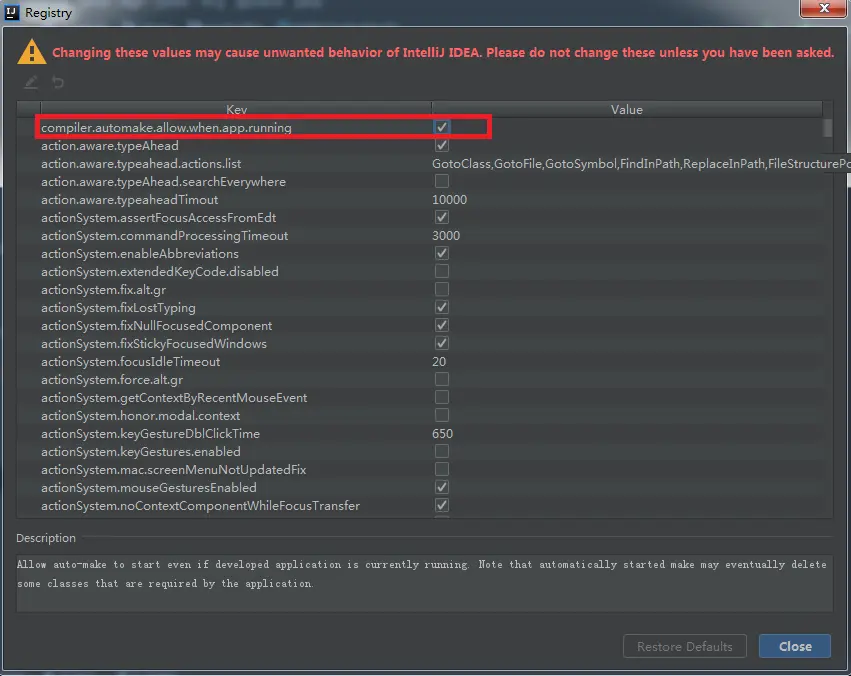The image size is (851, 676).
Task: Select actionSystem.keyGestureDblClickTime key
Action: click(150, 433)
